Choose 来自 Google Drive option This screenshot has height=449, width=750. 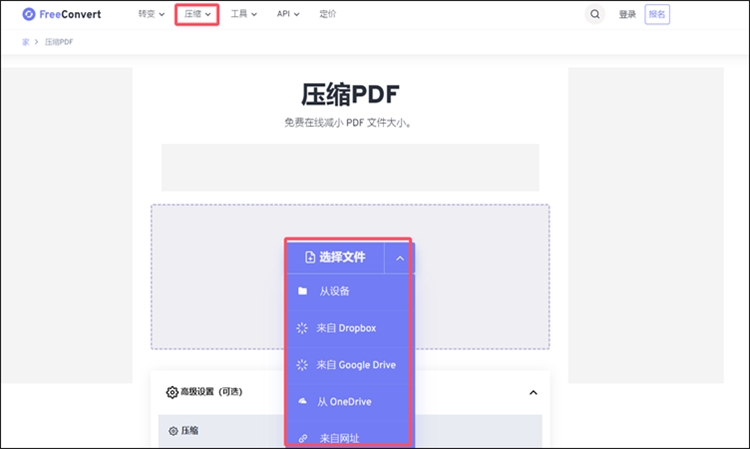click(x=349, y=365)
